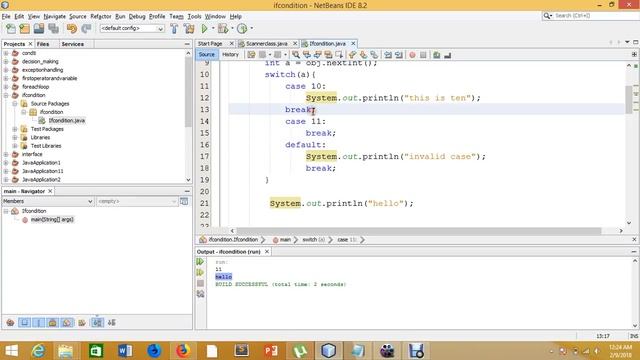640x360 pixels.
Task: Click the editor vertical scrollbar thumb
Action: pos(629,100)
